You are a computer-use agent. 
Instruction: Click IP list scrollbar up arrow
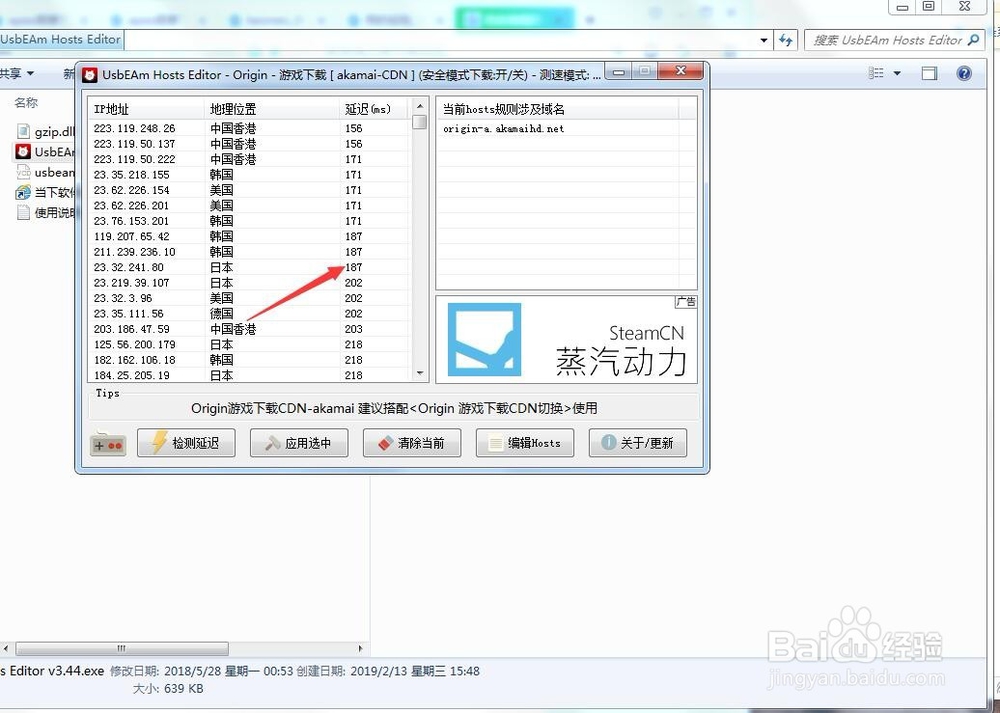click(420, 106)
